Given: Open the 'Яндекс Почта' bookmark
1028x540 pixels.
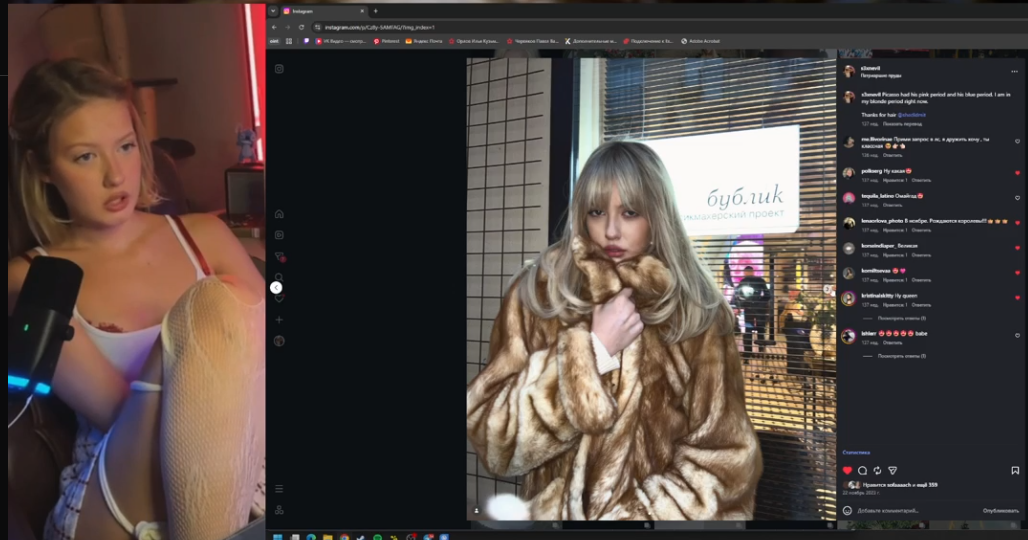Looking at the screenshot, I should [424, 41].
